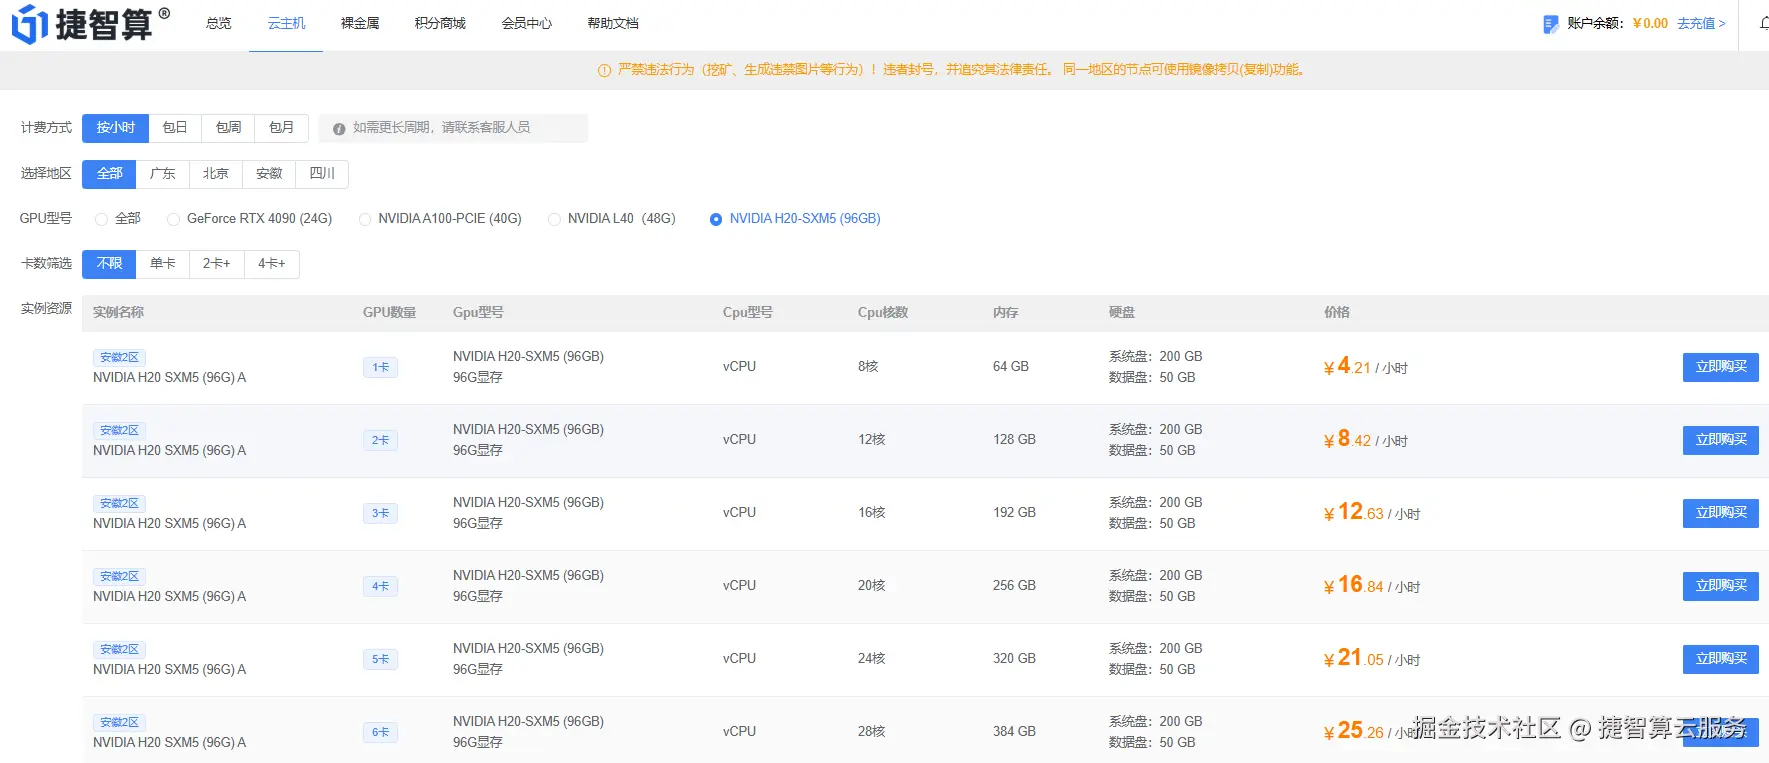Click the 去充值 link
Viewport: 1769px width, 763px height.
click(x=1701, y=23)
